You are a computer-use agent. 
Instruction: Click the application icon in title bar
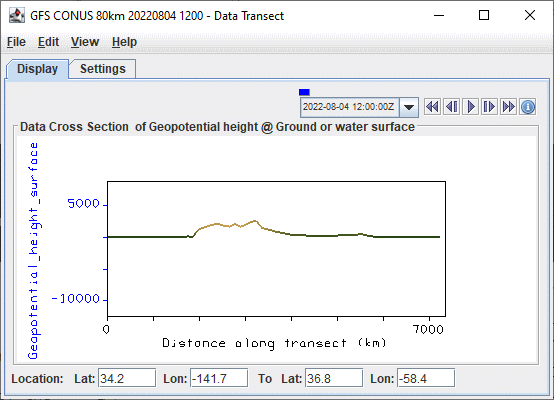pos(17,16)
